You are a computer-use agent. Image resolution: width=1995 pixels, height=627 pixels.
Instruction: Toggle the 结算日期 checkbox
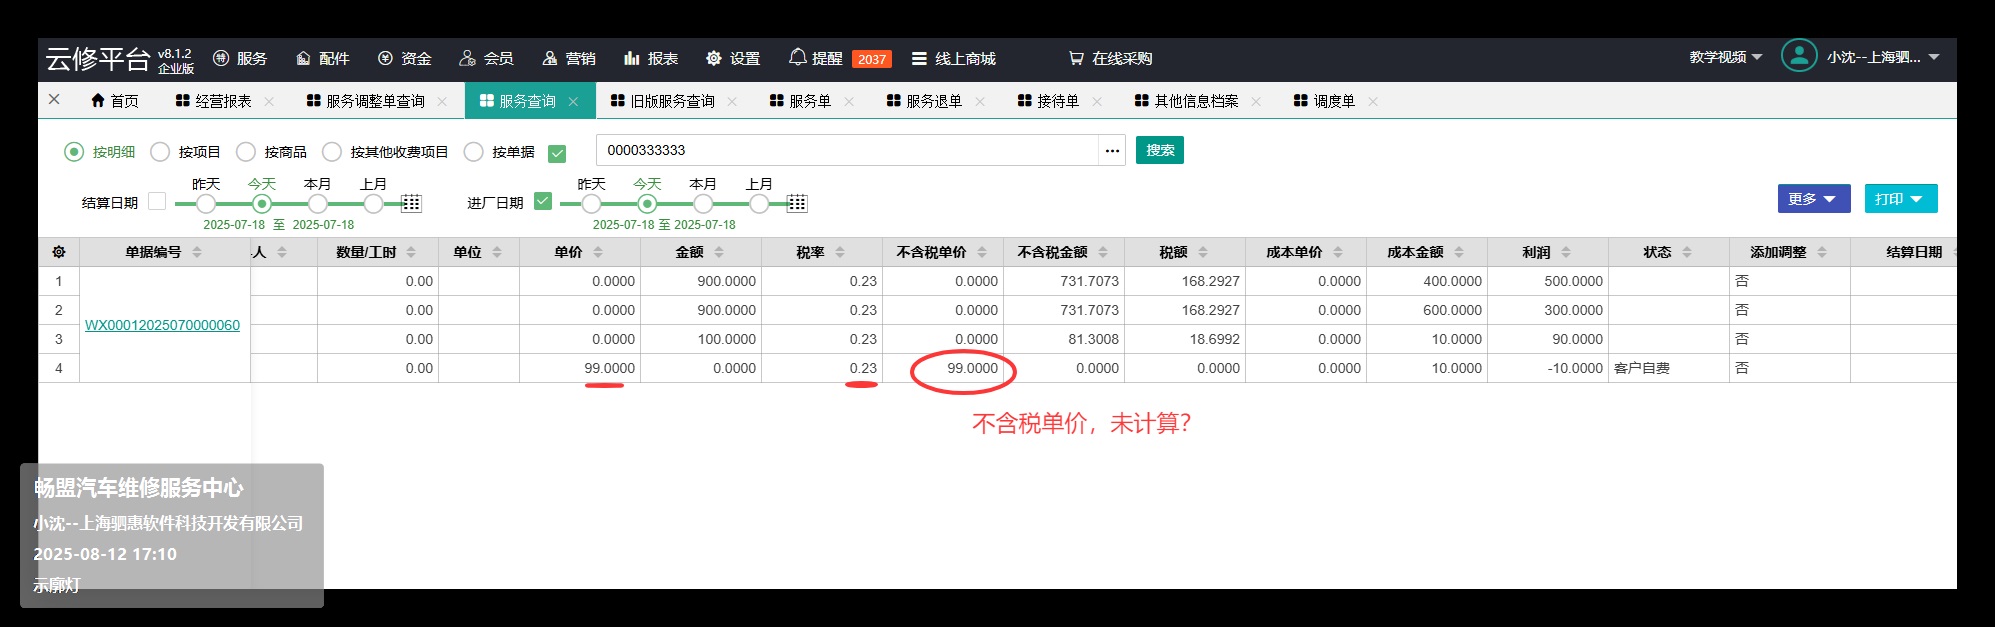157,201
